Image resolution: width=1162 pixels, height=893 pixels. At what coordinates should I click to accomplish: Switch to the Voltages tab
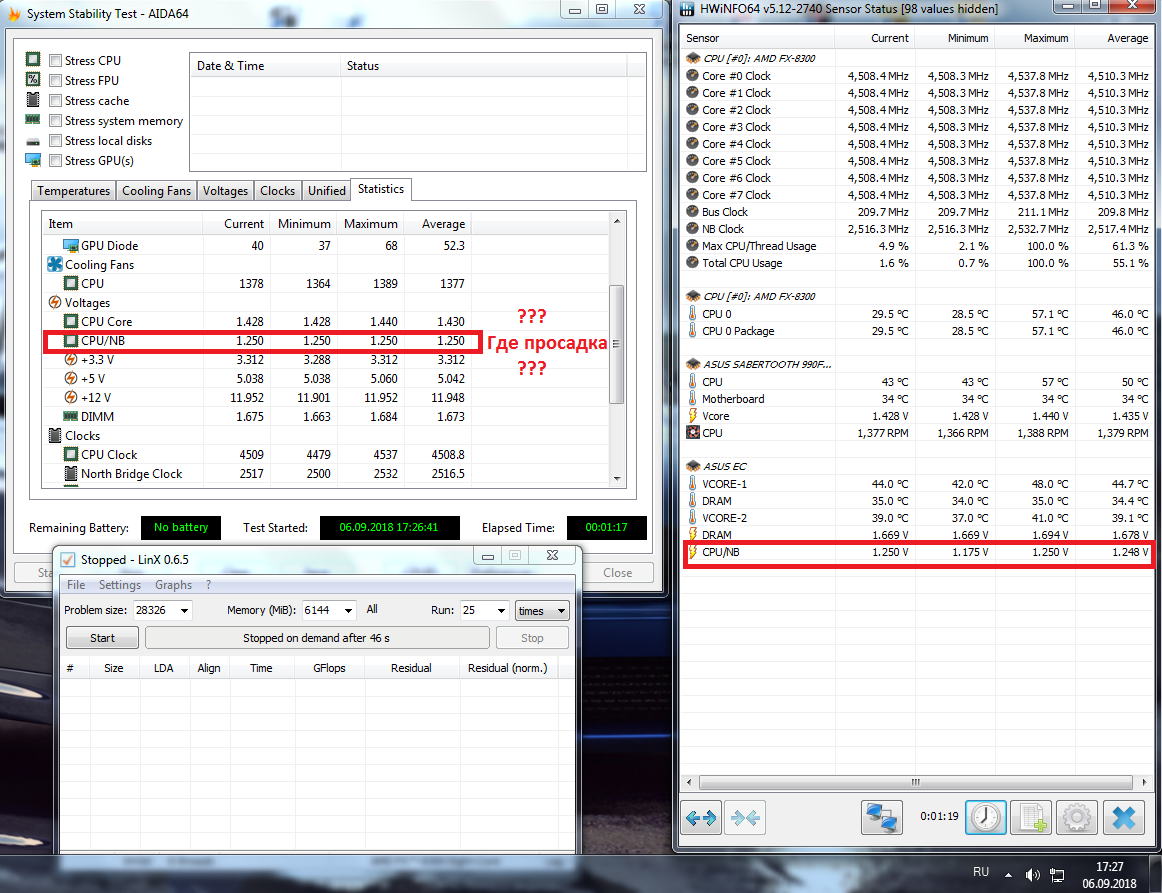(225, 190)
